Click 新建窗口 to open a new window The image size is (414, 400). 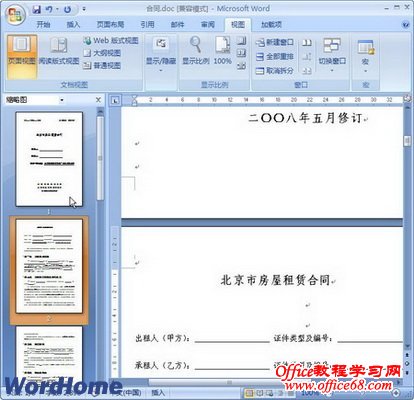click(x=275, y=42)
